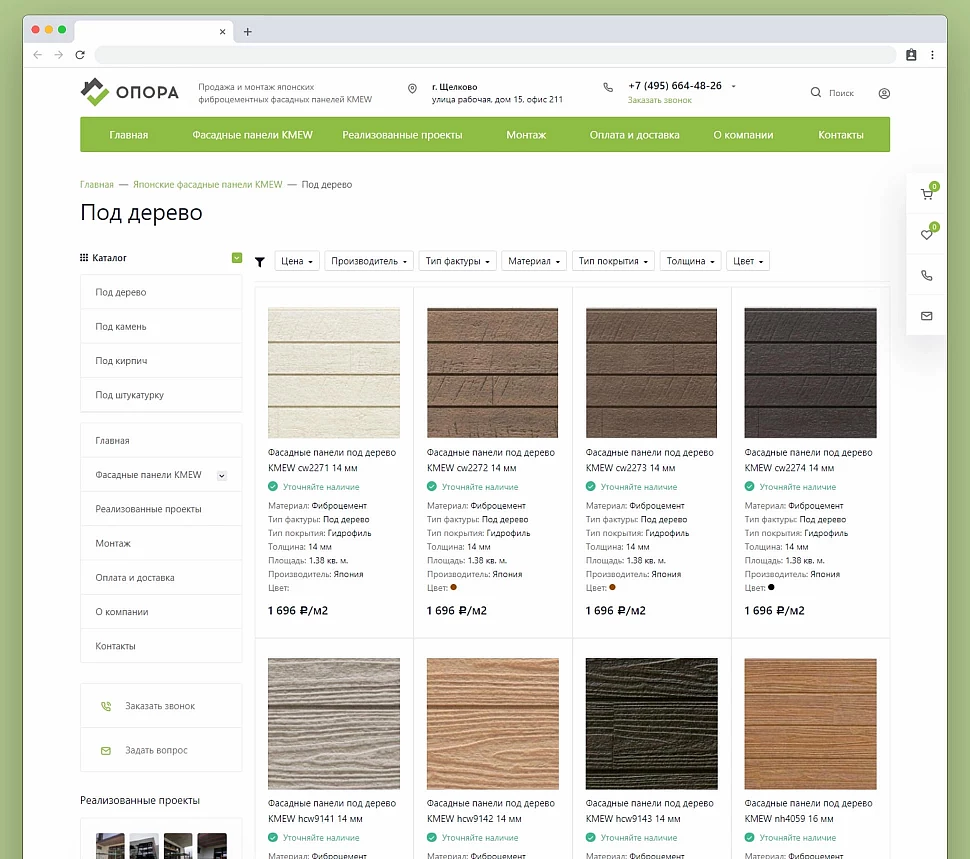Open Монтаж in the green navigation bar

click(x=526, y=135)
